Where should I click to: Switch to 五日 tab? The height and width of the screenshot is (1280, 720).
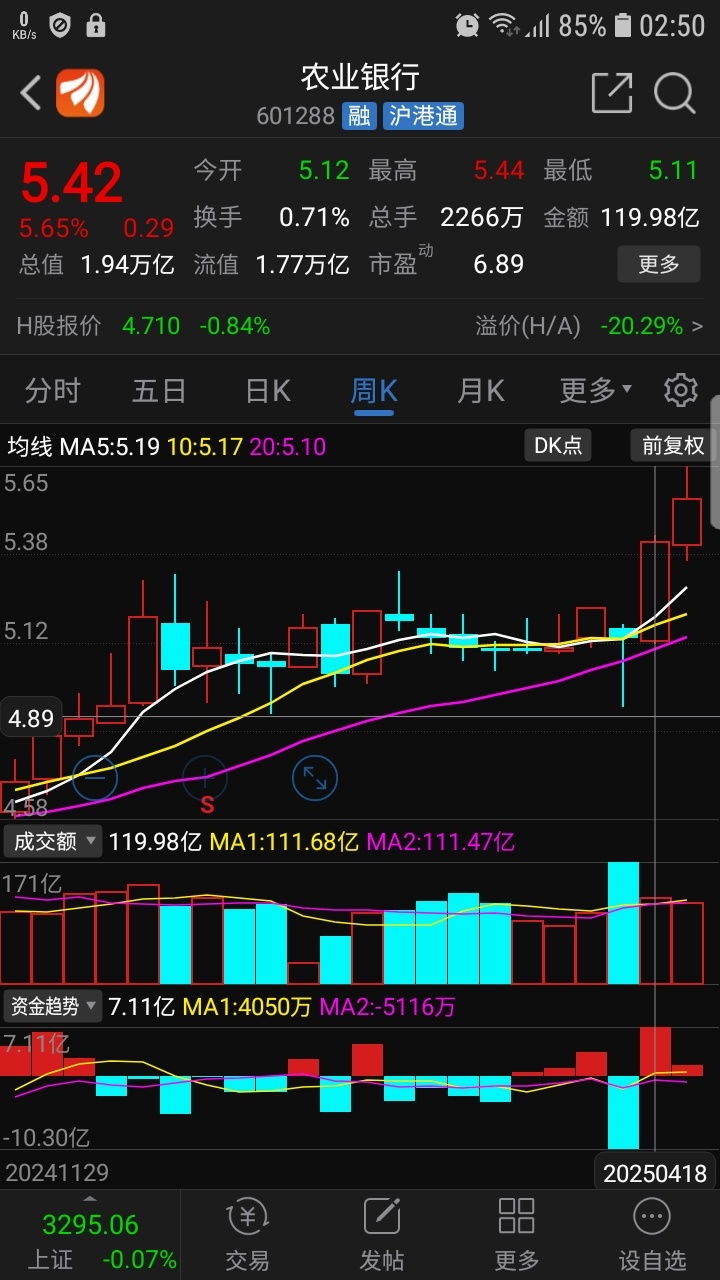pos(160,390)
